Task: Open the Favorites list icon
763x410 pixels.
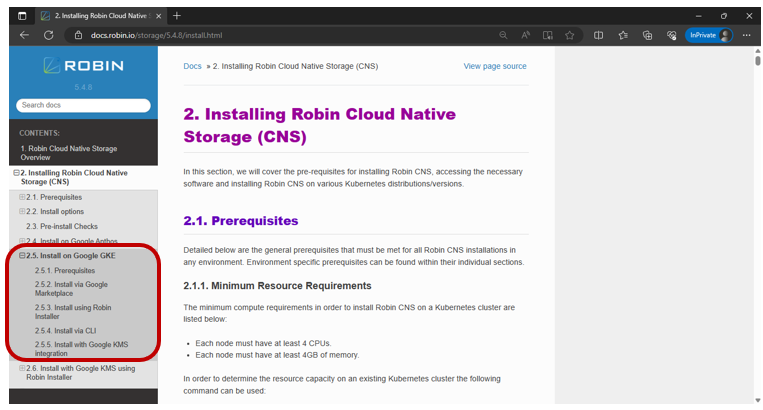Action: pyautogui.click(x=623, y=35)
